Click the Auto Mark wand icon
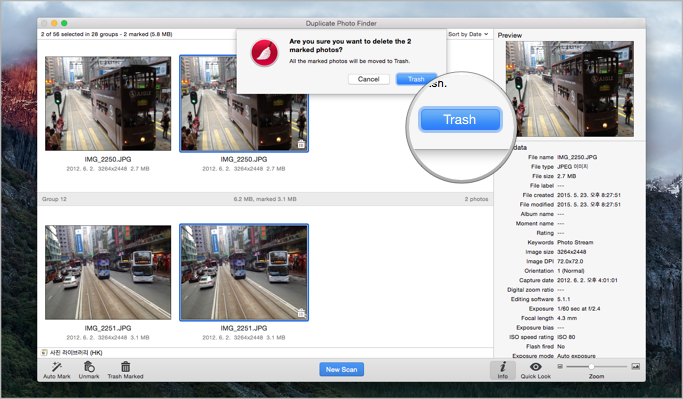The width and height of the screenshot is (683, 399). [57, 367]
